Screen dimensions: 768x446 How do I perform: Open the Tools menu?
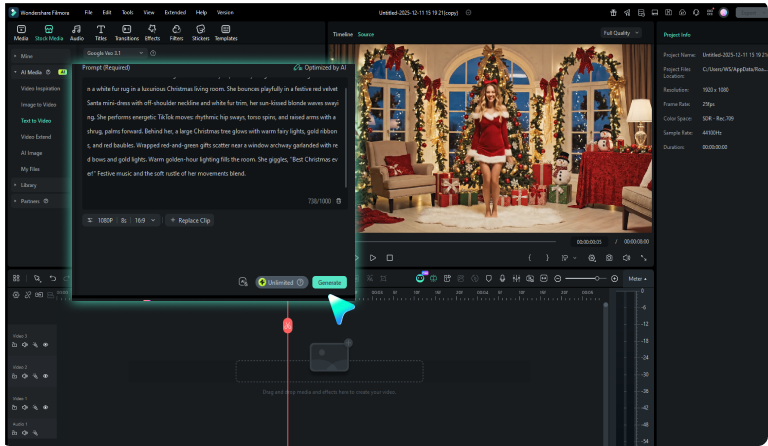tap(127, 12)
